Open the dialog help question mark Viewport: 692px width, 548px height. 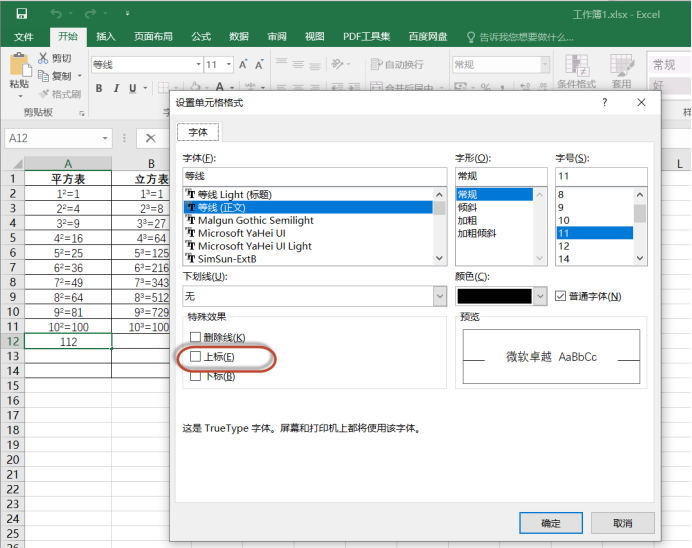coord(605,102)
